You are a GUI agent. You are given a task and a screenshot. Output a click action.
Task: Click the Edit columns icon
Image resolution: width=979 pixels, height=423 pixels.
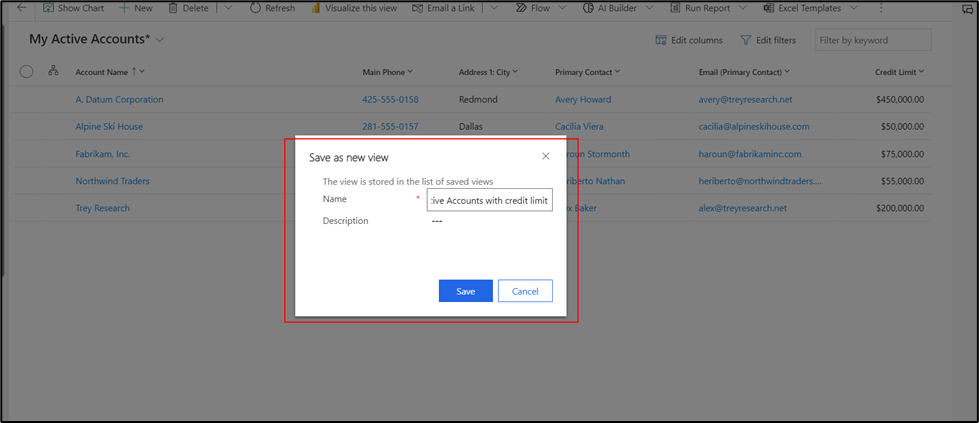pyautogui.click(x=661, y=40)
